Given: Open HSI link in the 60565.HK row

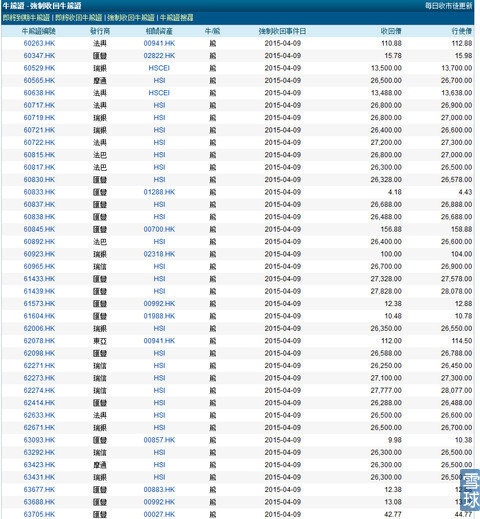Looking at the screenshot, I should pos(159,80).
